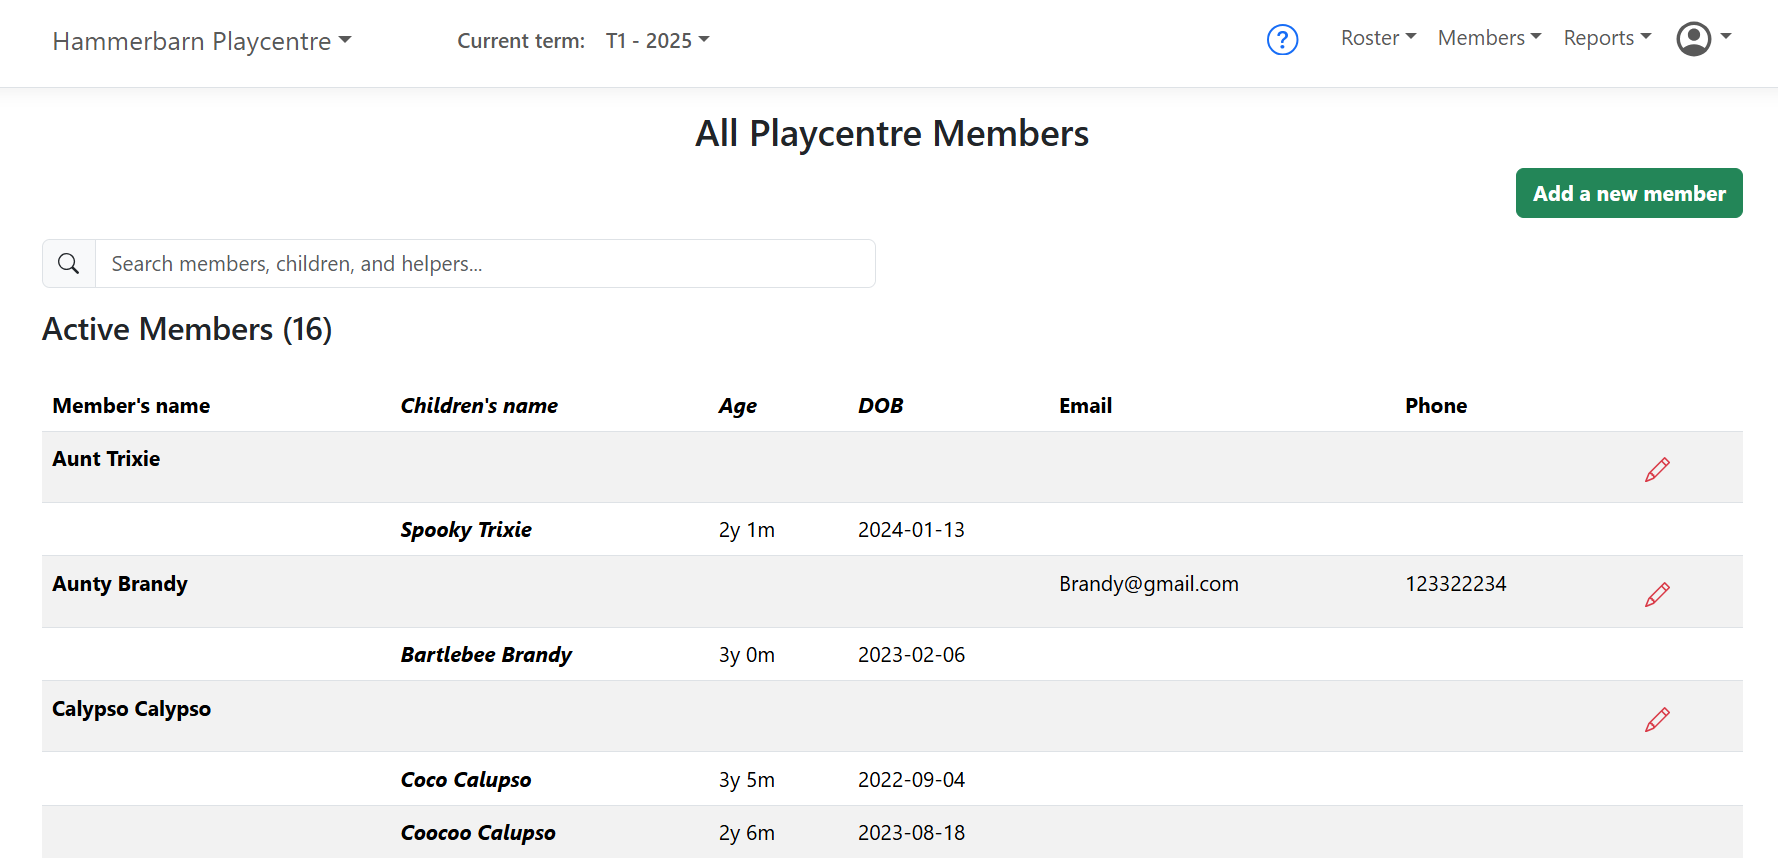Click the DOB column header

(x=880, y=406)
